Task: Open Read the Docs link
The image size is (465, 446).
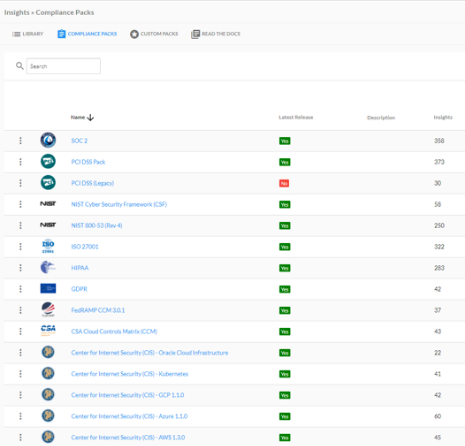Action: [x=216, y=34]
